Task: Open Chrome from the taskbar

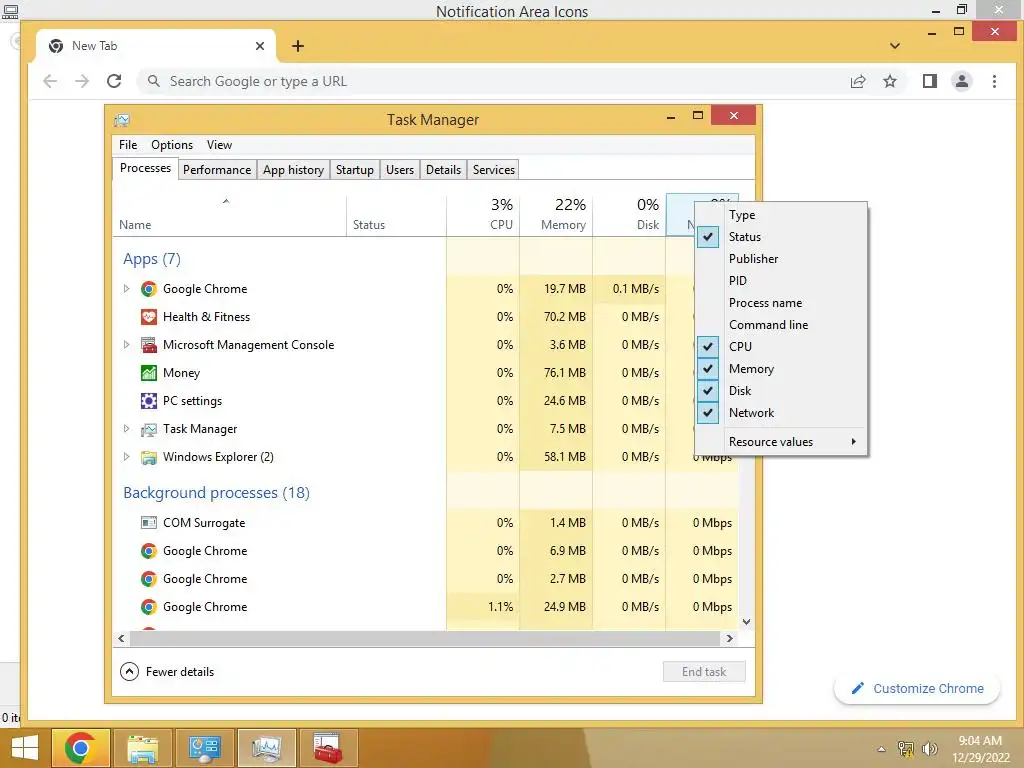Action: (80, 747)
